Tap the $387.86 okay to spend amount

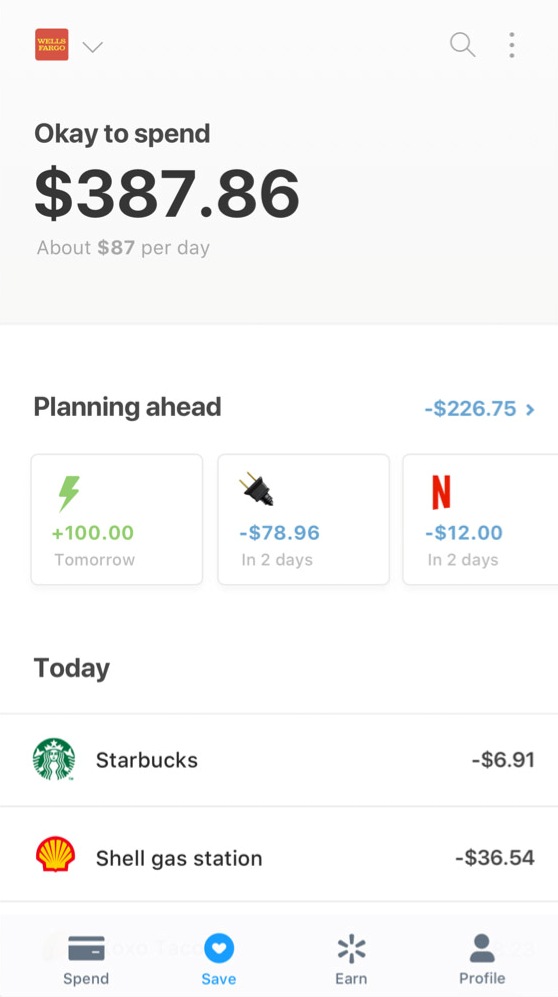[x=167, y=194]
